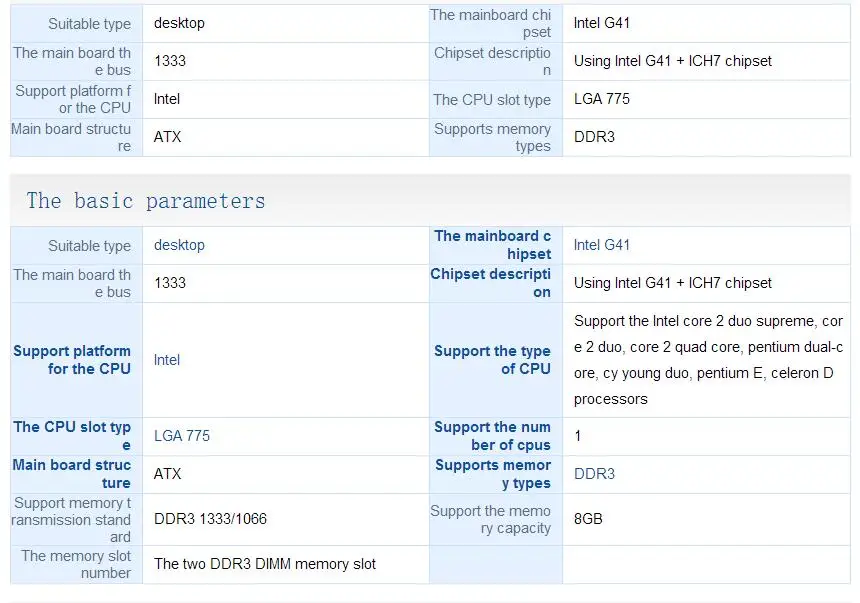This screenshot has width=860, height=603.
Task: Click 'Intel G41' link in basic parameters
Action: click(602, 245)
